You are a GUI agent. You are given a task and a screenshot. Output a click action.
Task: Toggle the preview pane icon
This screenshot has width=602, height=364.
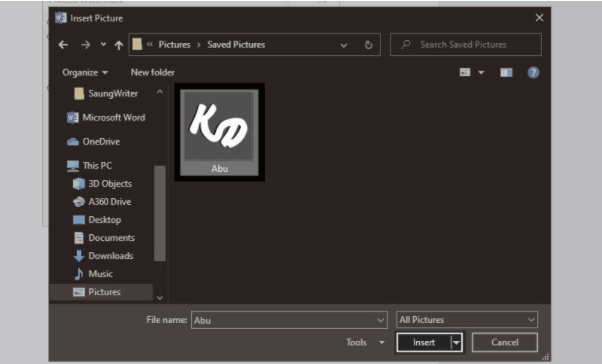click(x=506, y=72)
